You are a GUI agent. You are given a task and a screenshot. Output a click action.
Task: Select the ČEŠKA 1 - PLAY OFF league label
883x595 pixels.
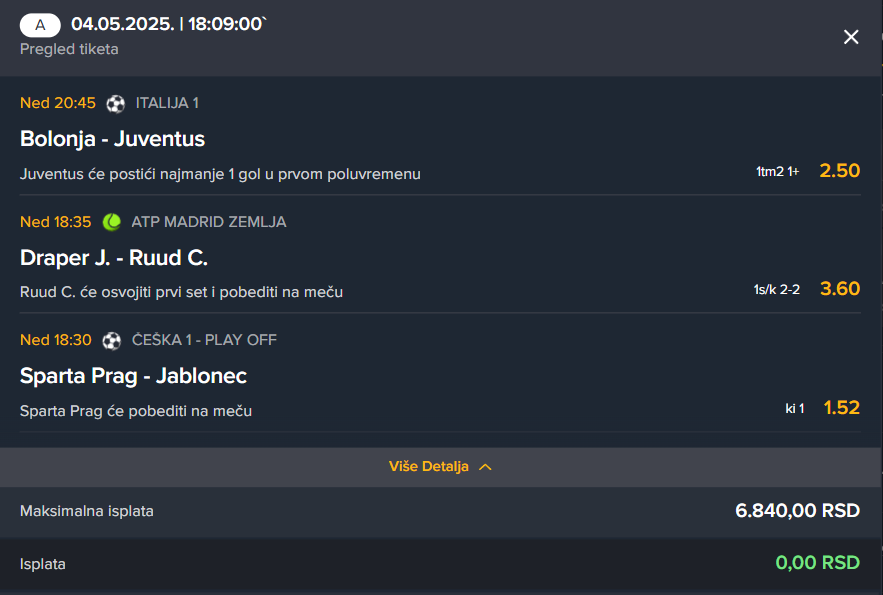pos(204,340)
